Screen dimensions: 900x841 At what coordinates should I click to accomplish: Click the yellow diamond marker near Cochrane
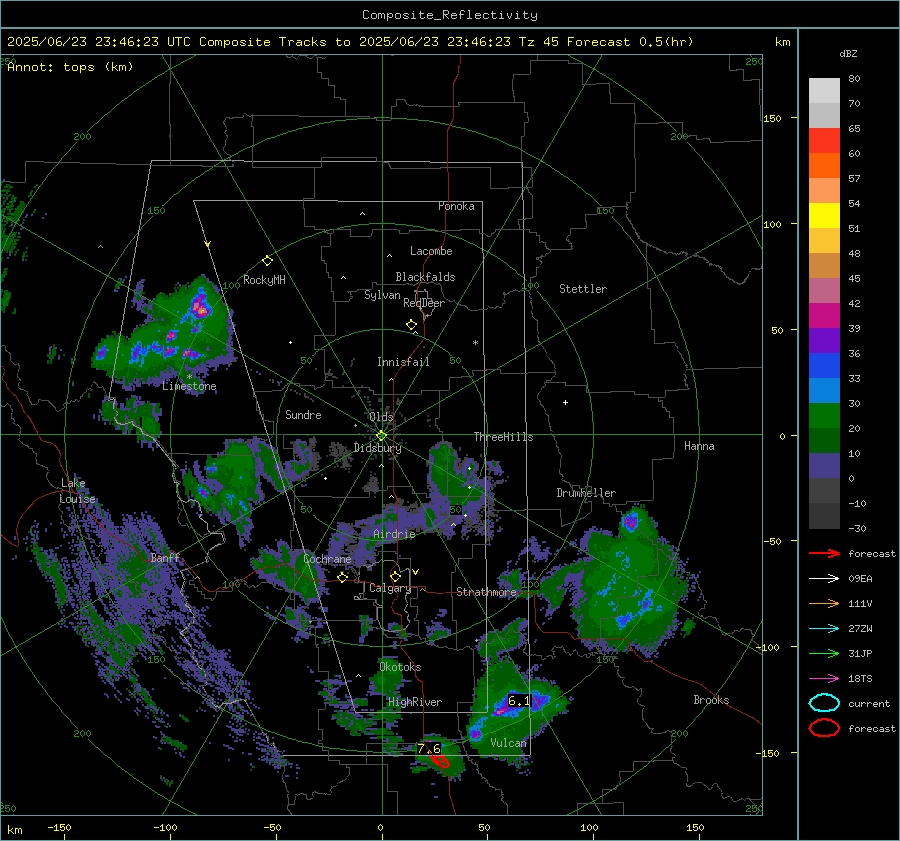point(343,577)
